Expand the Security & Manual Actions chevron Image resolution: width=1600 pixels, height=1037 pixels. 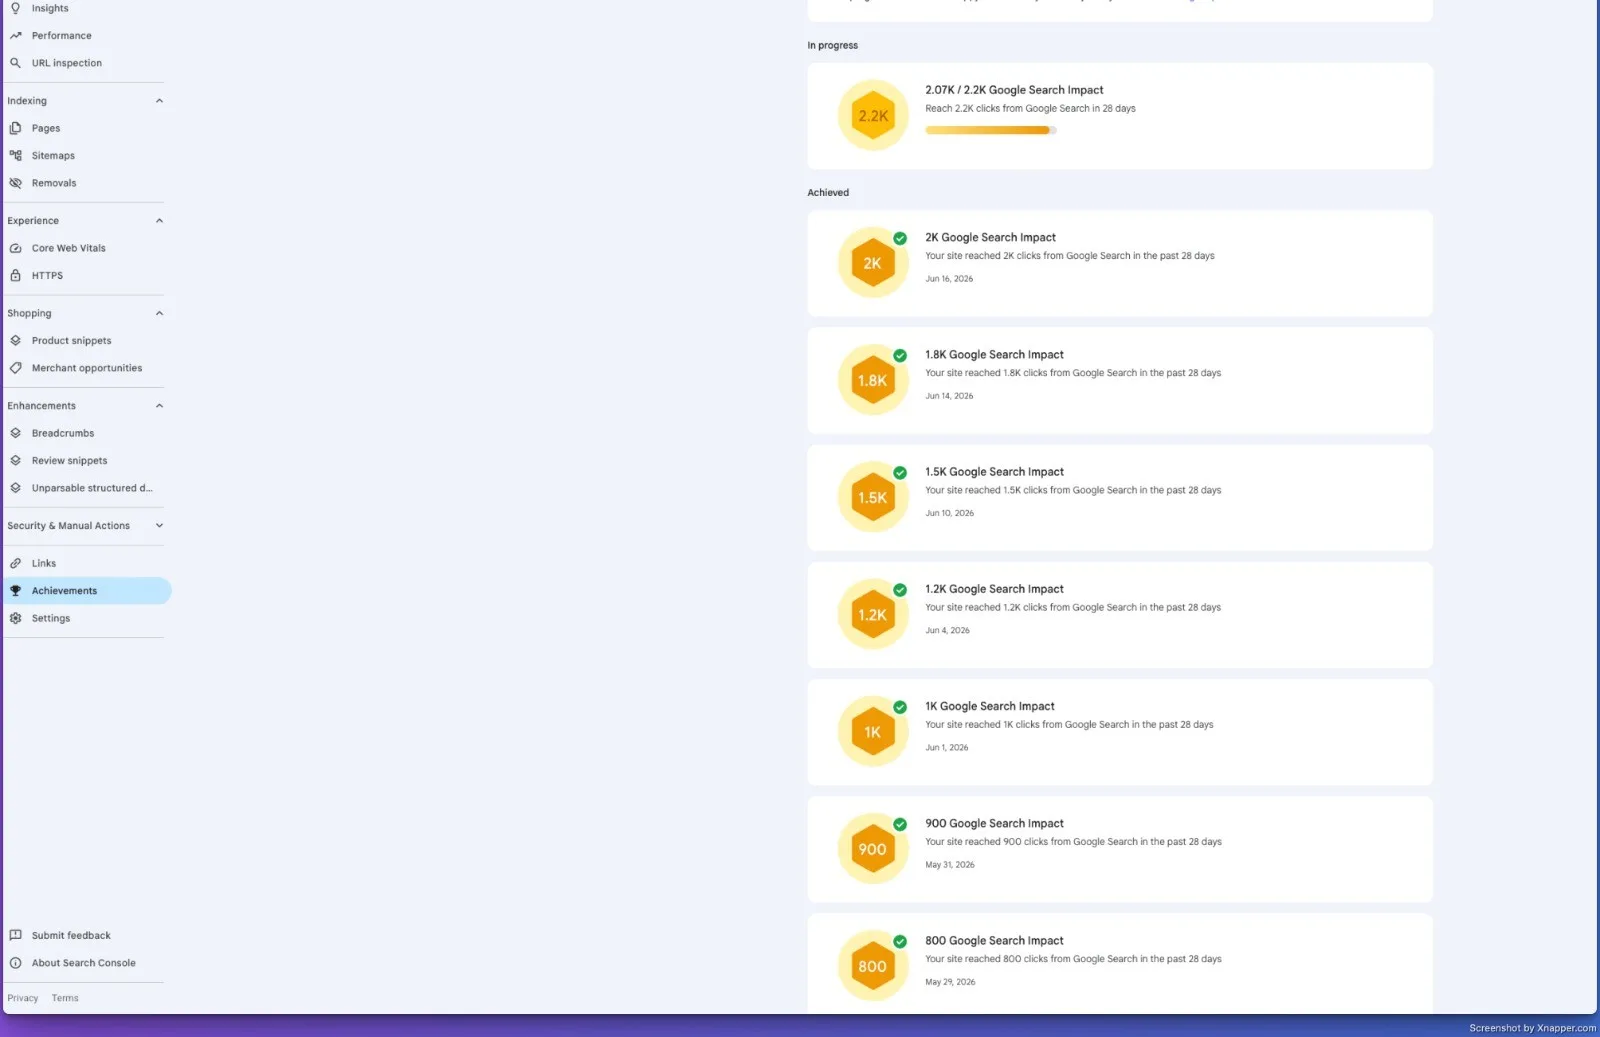coord(159,526)
